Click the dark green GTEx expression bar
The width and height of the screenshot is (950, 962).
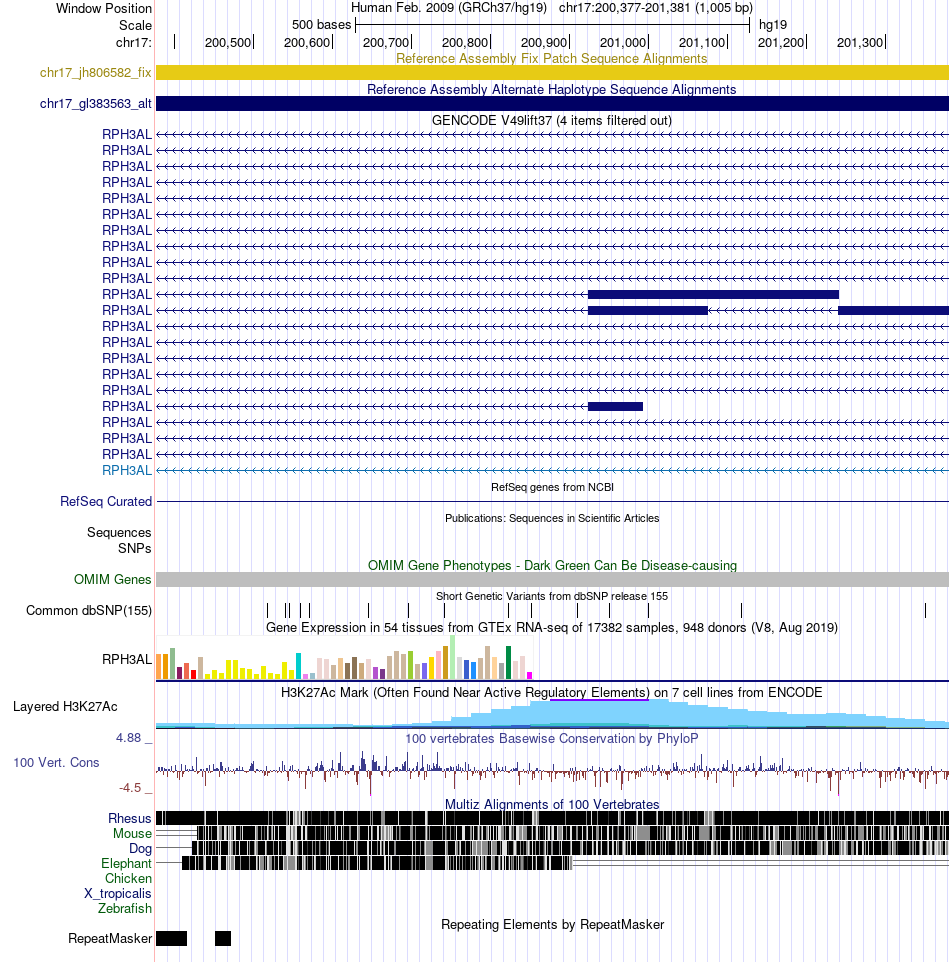click(x=508, y=663)
